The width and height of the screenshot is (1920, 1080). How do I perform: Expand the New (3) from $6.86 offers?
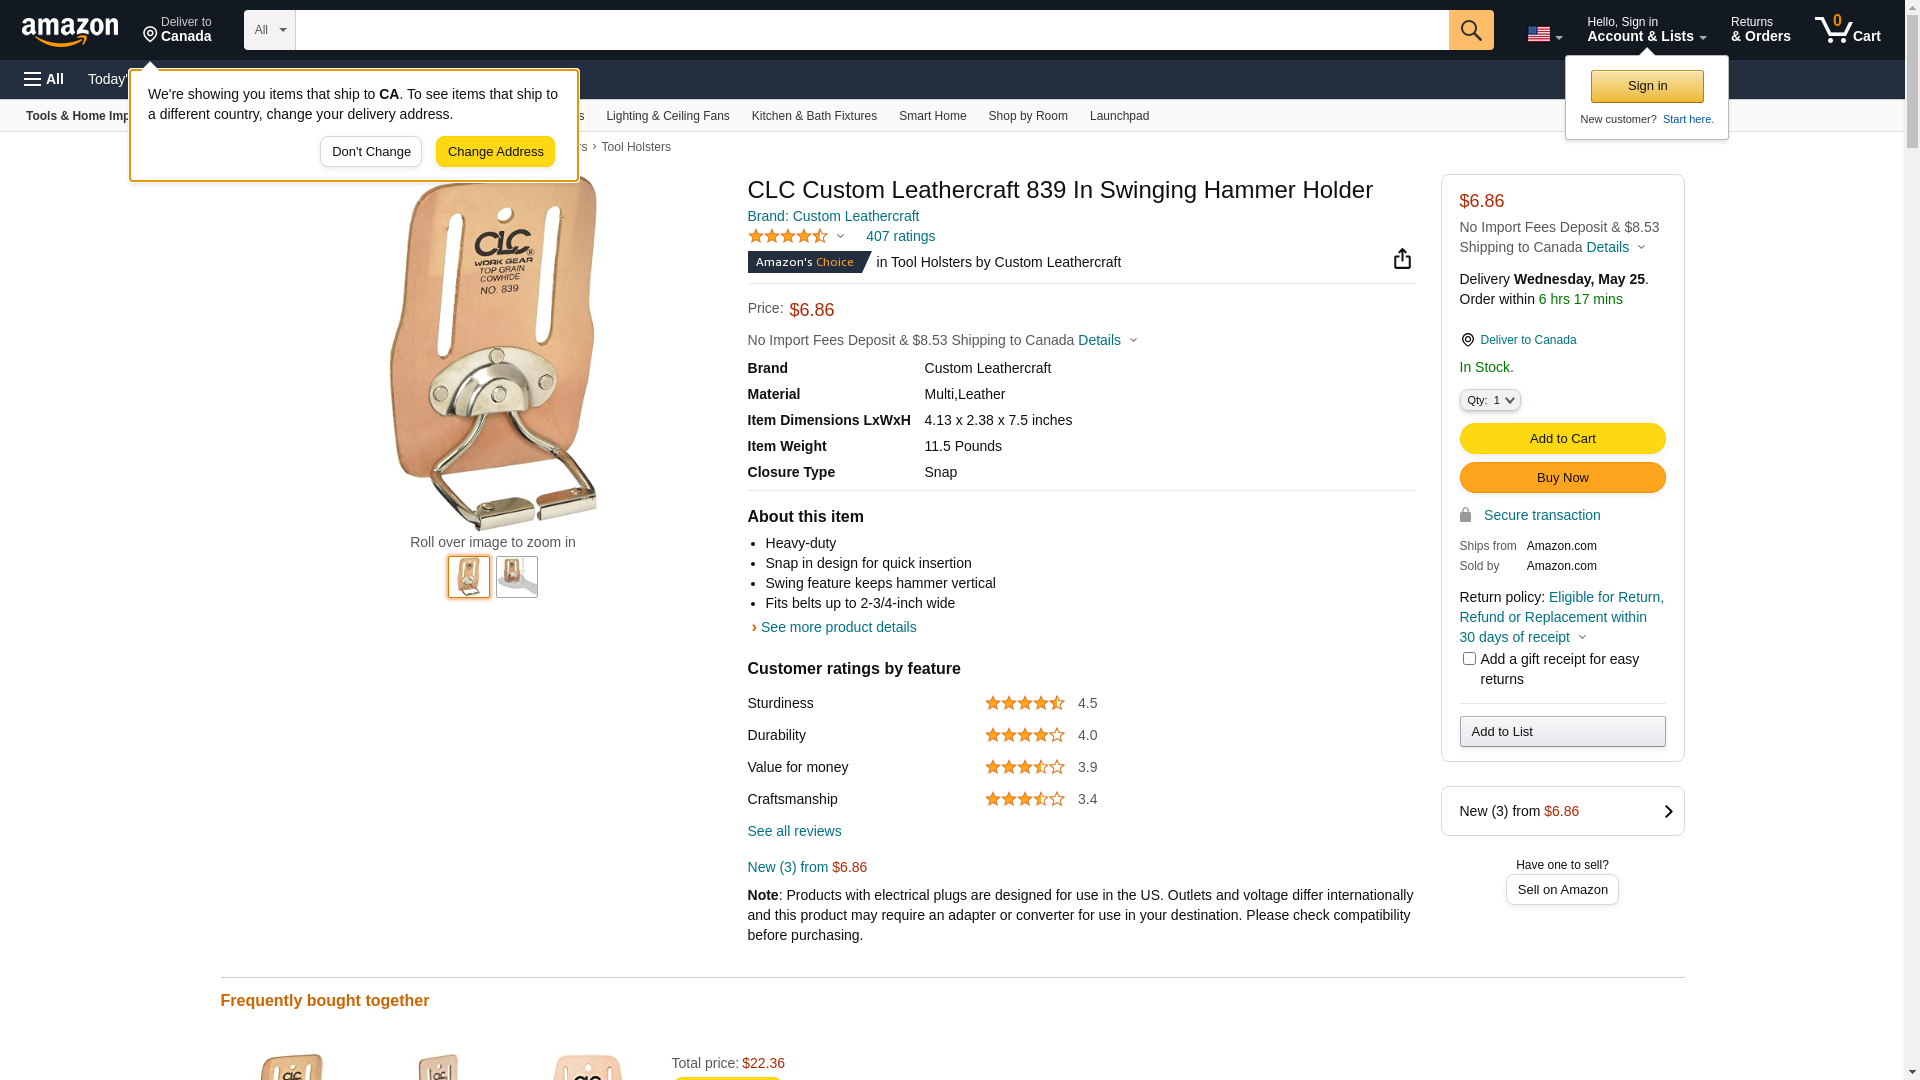point(1562,811)
